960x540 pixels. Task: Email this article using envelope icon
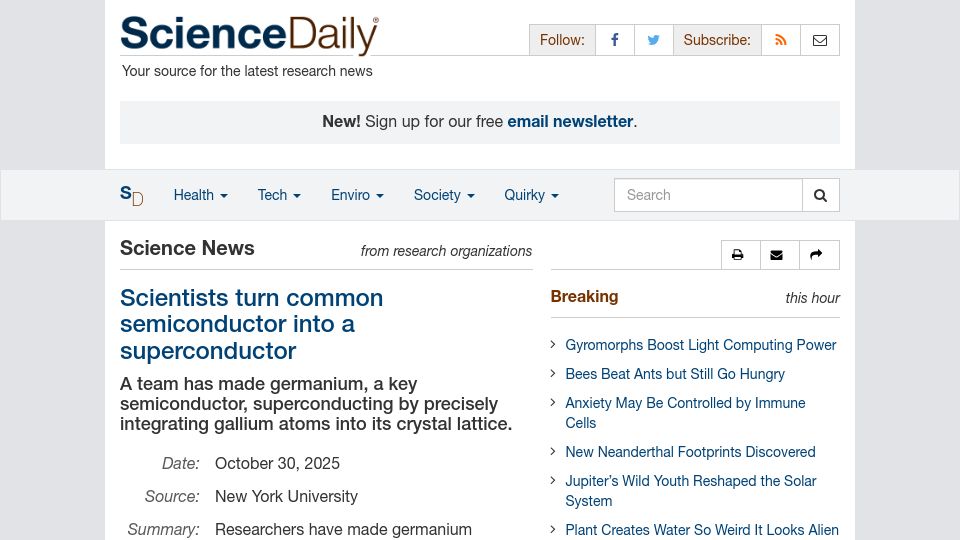(x=779, y=255)
